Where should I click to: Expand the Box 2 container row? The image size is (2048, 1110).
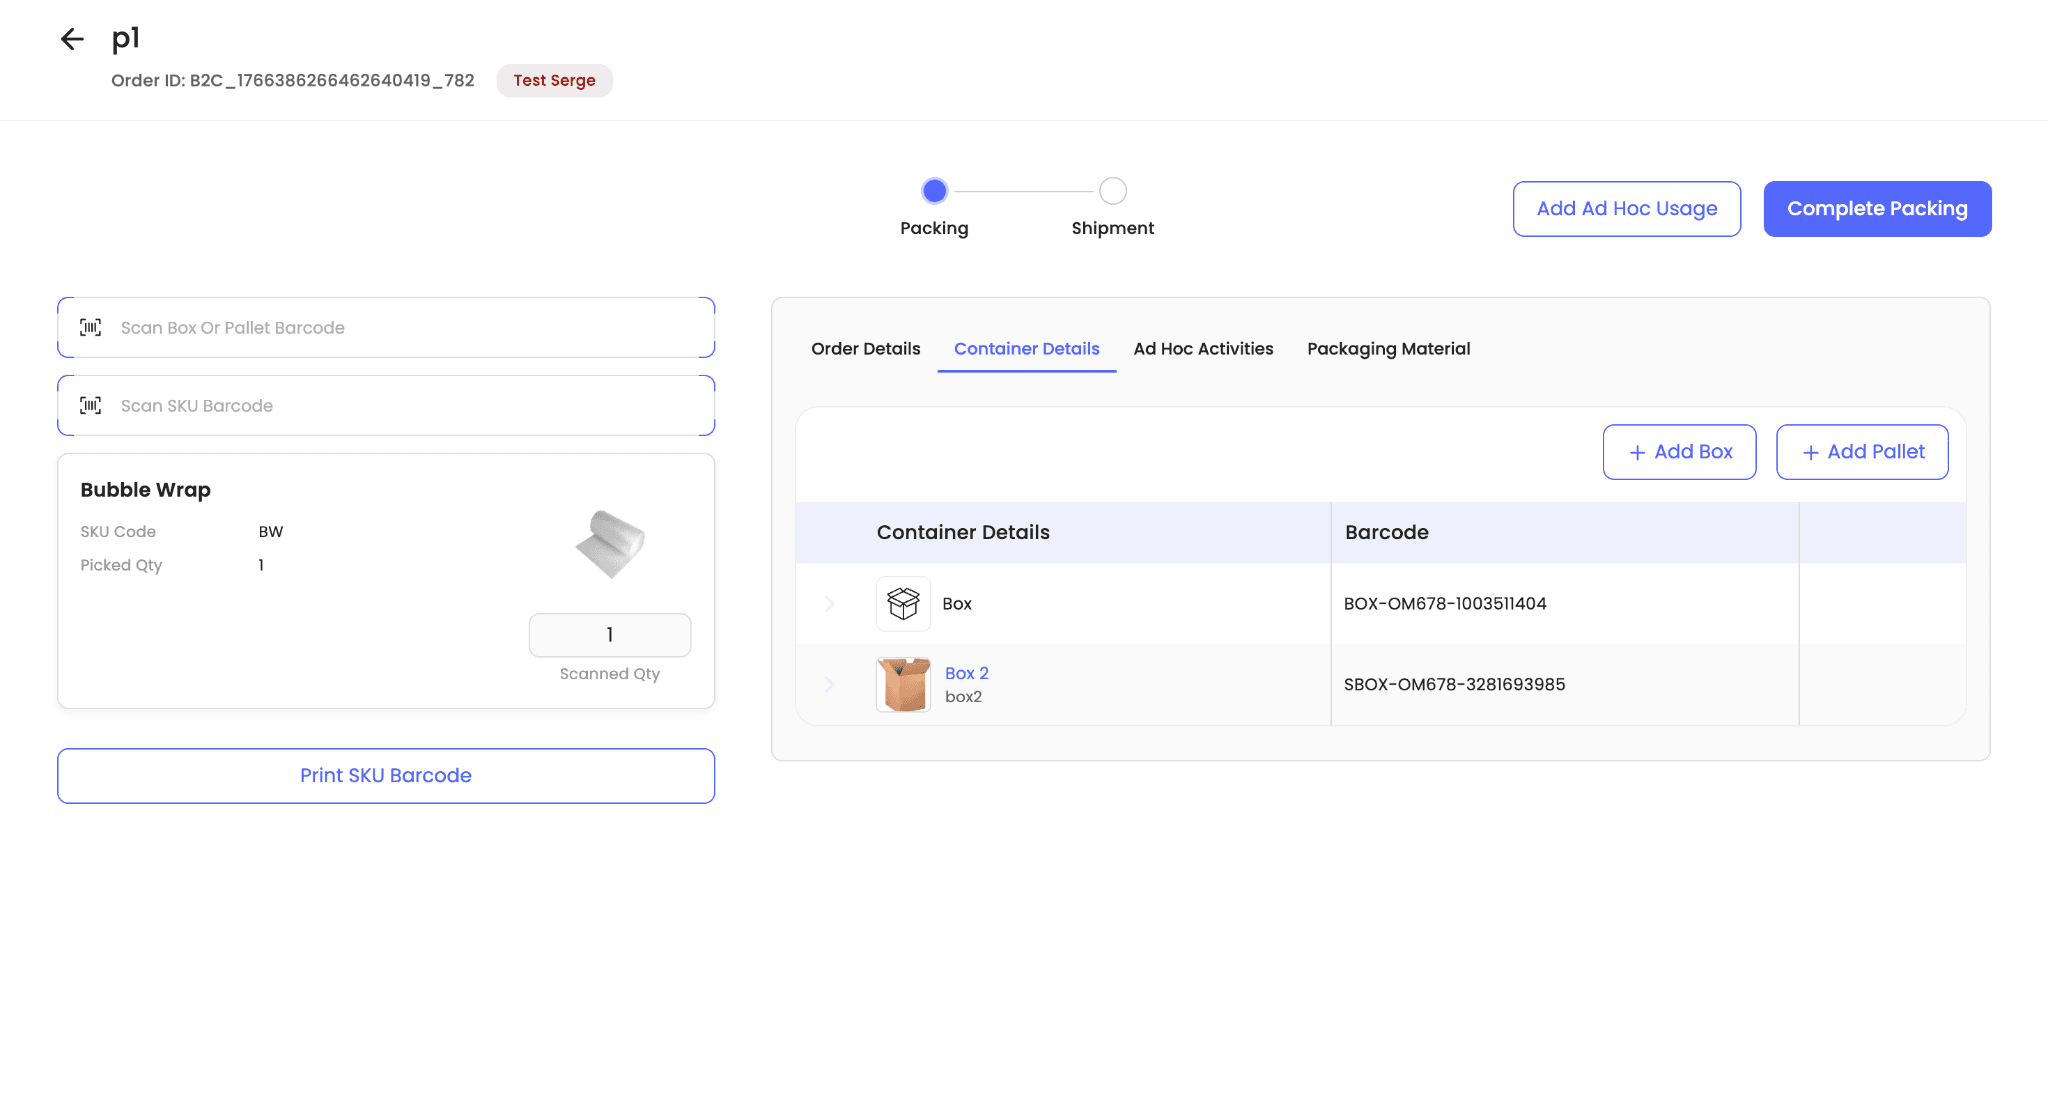[829, 685]
